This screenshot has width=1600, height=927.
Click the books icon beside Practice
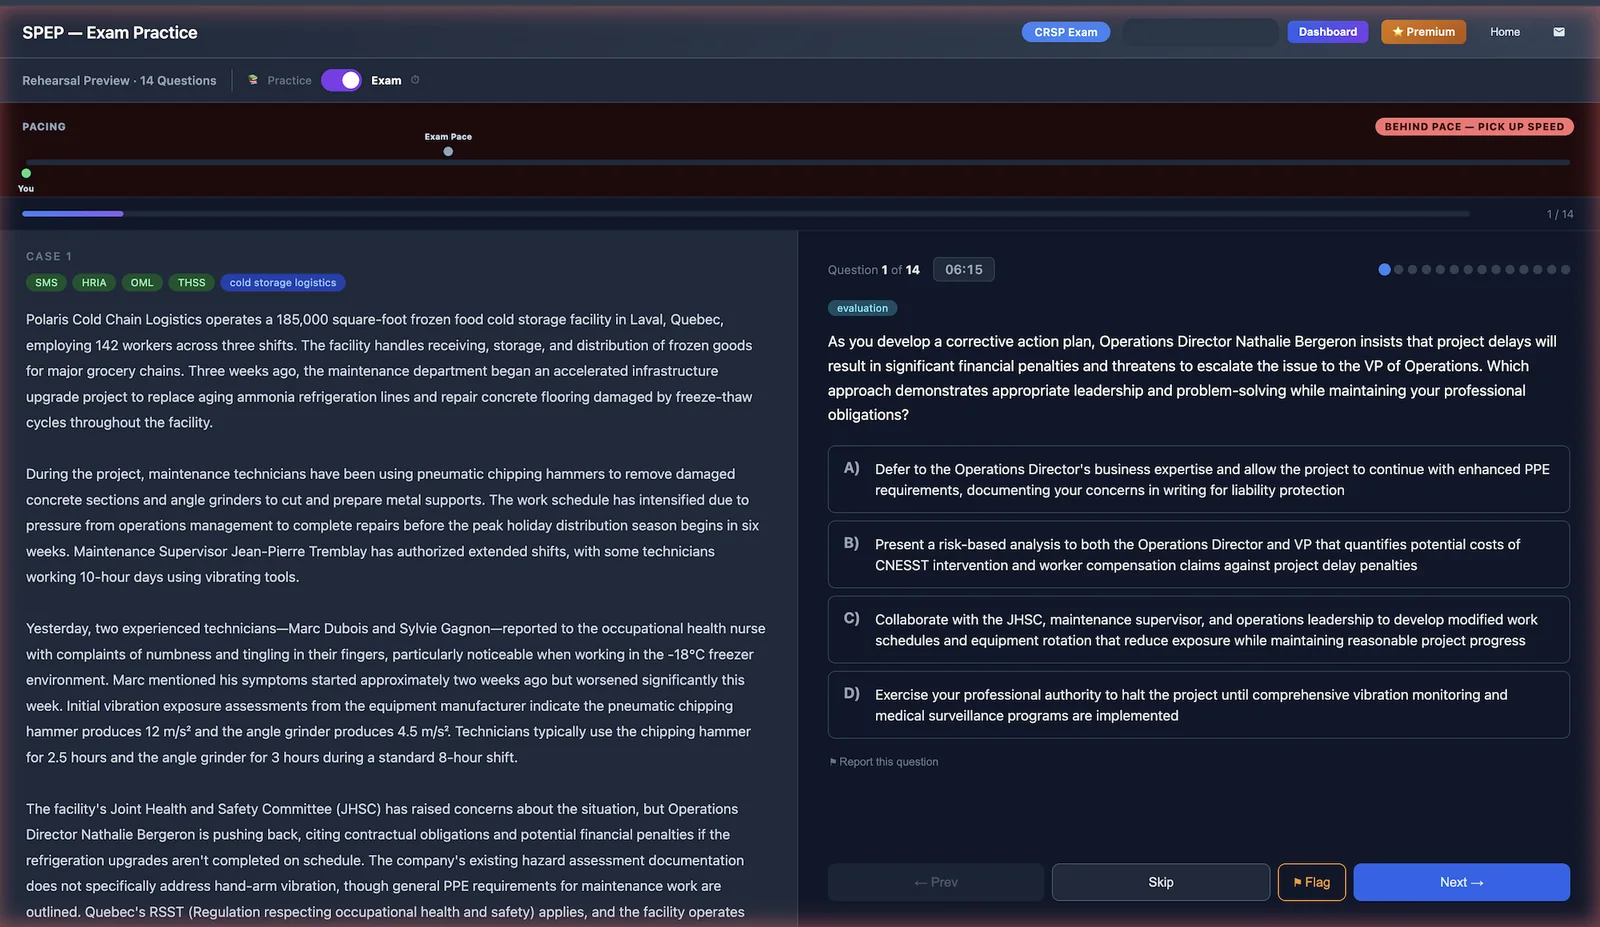pyautogui.click(x=253, y=80)
